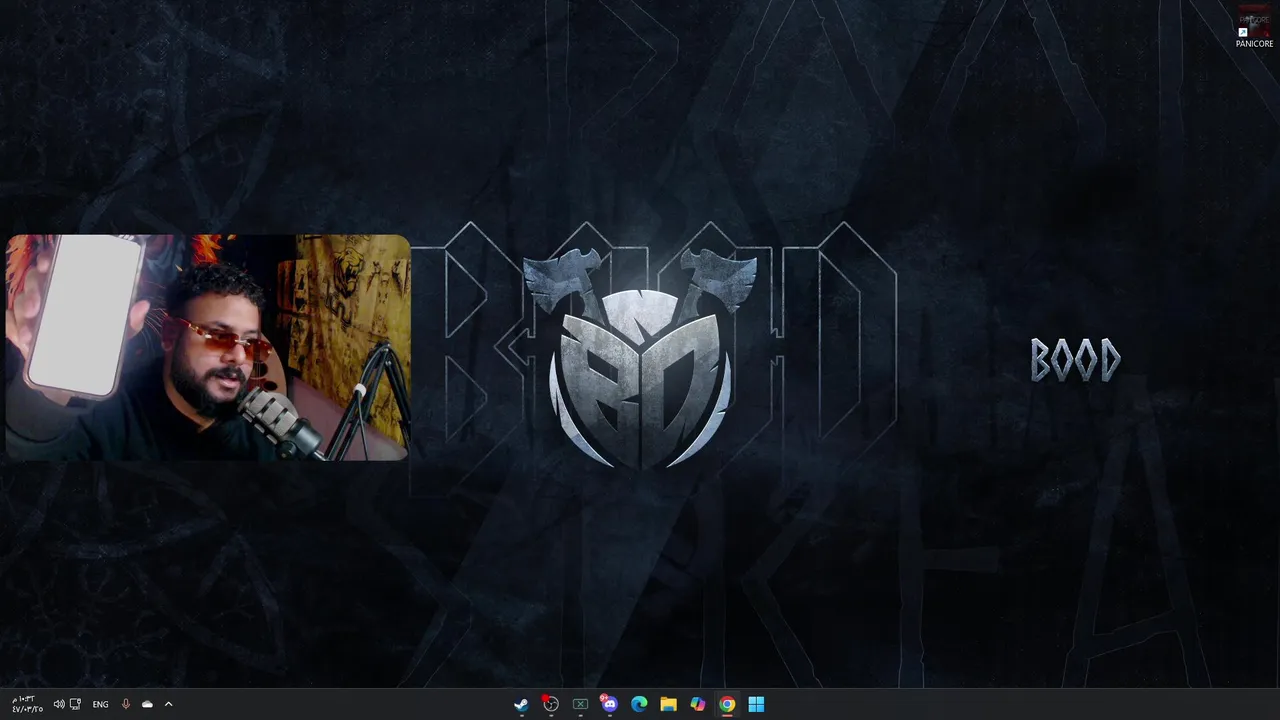This screenshot has height=720, width=1280.
Task: Open File Explorer folder icon
Action: (x=668, y=704)
